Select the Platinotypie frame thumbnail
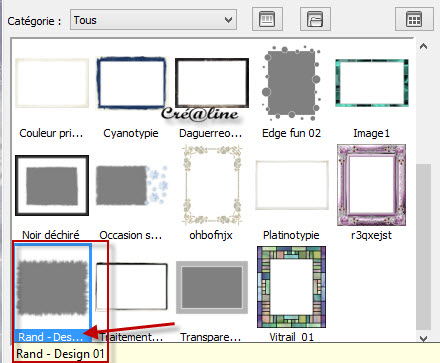The width and height of the screenshot is (440, 363). [292, 185]
